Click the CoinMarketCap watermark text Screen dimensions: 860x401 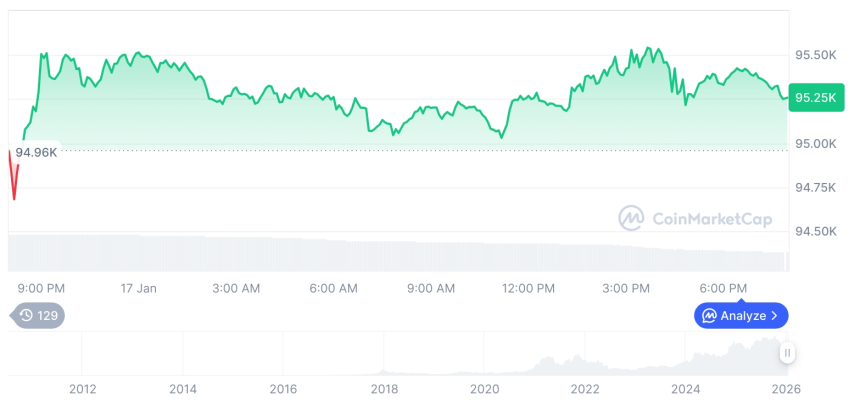coord(711,218)
